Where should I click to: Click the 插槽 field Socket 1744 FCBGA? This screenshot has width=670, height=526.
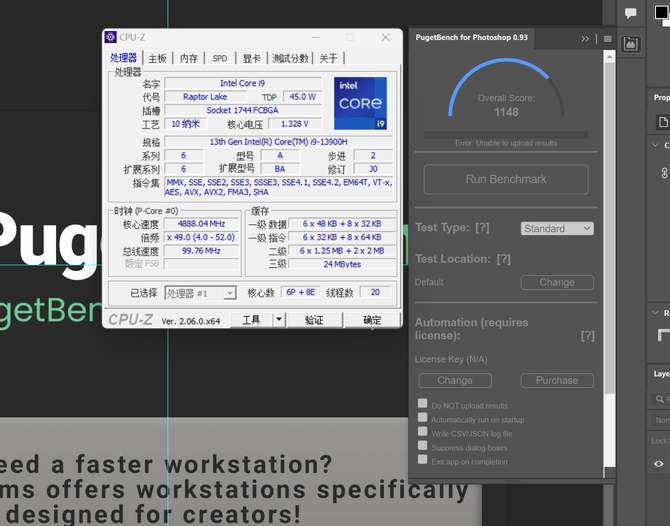tap(243, 110)
